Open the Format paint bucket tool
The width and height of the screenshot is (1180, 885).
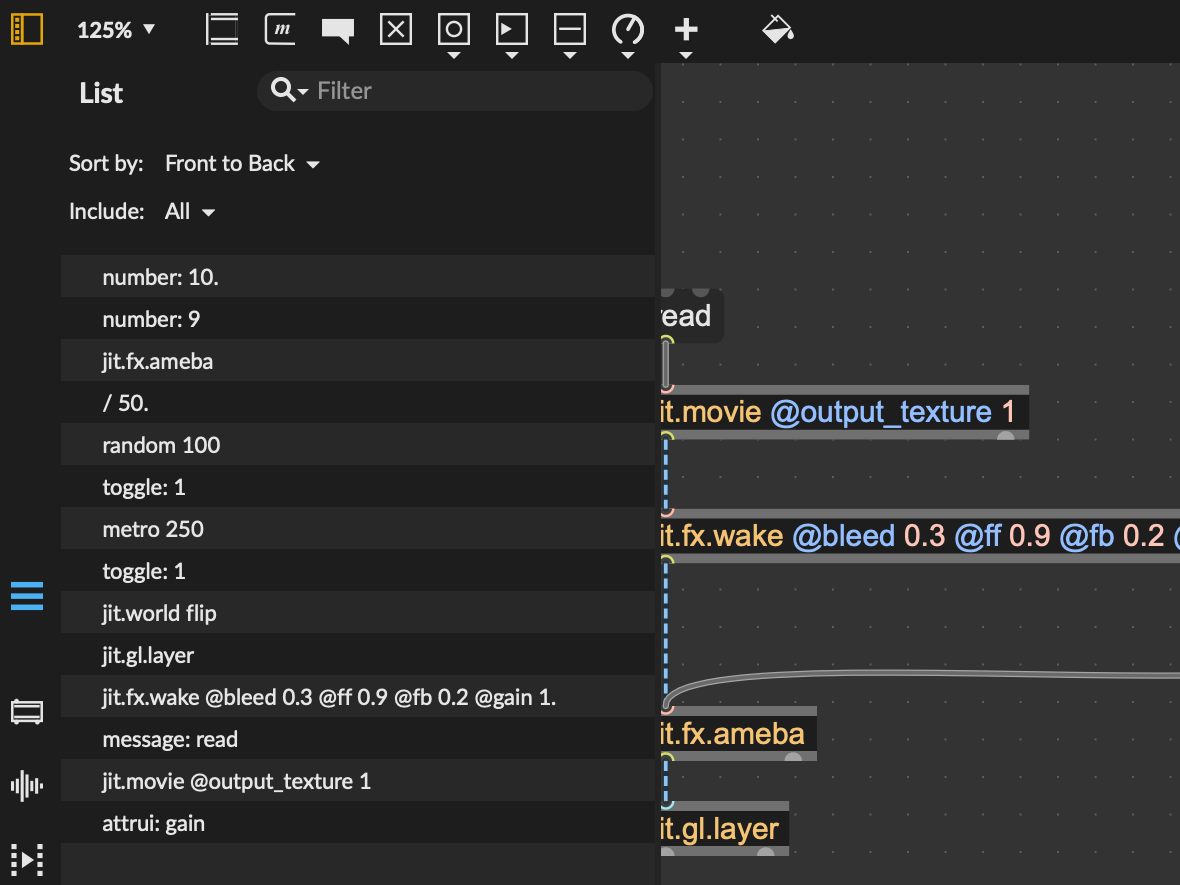(x=777, y=29)
